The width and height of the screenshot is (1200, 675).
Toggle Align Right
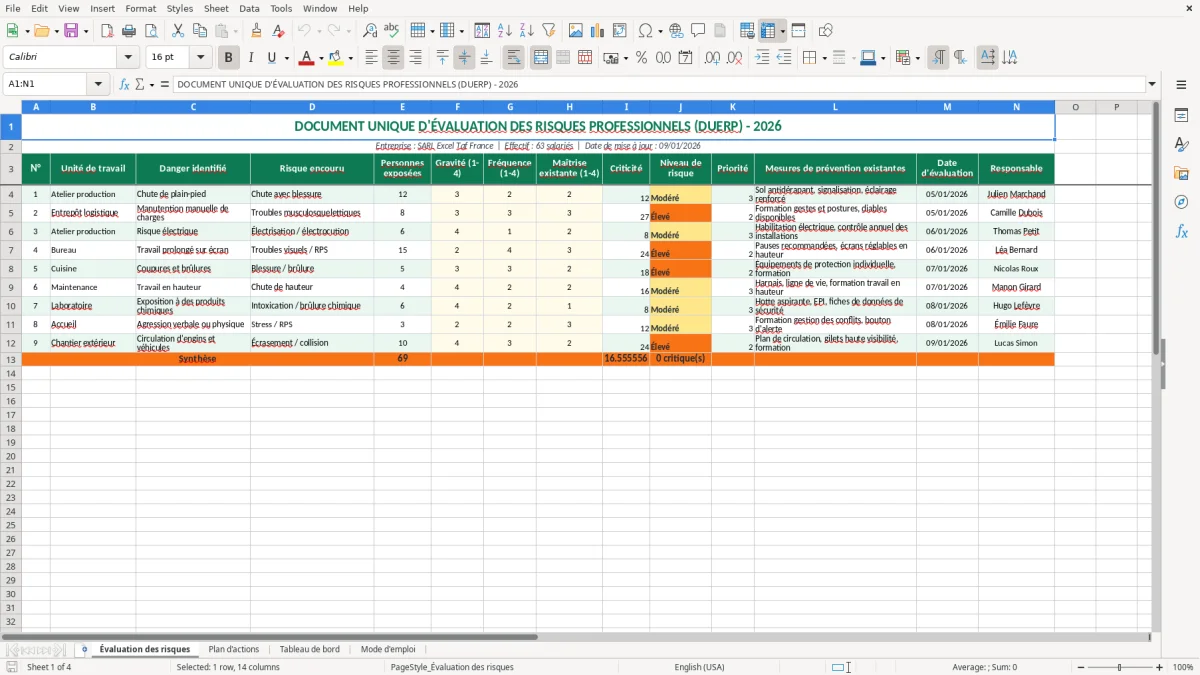tap(415, 58)
